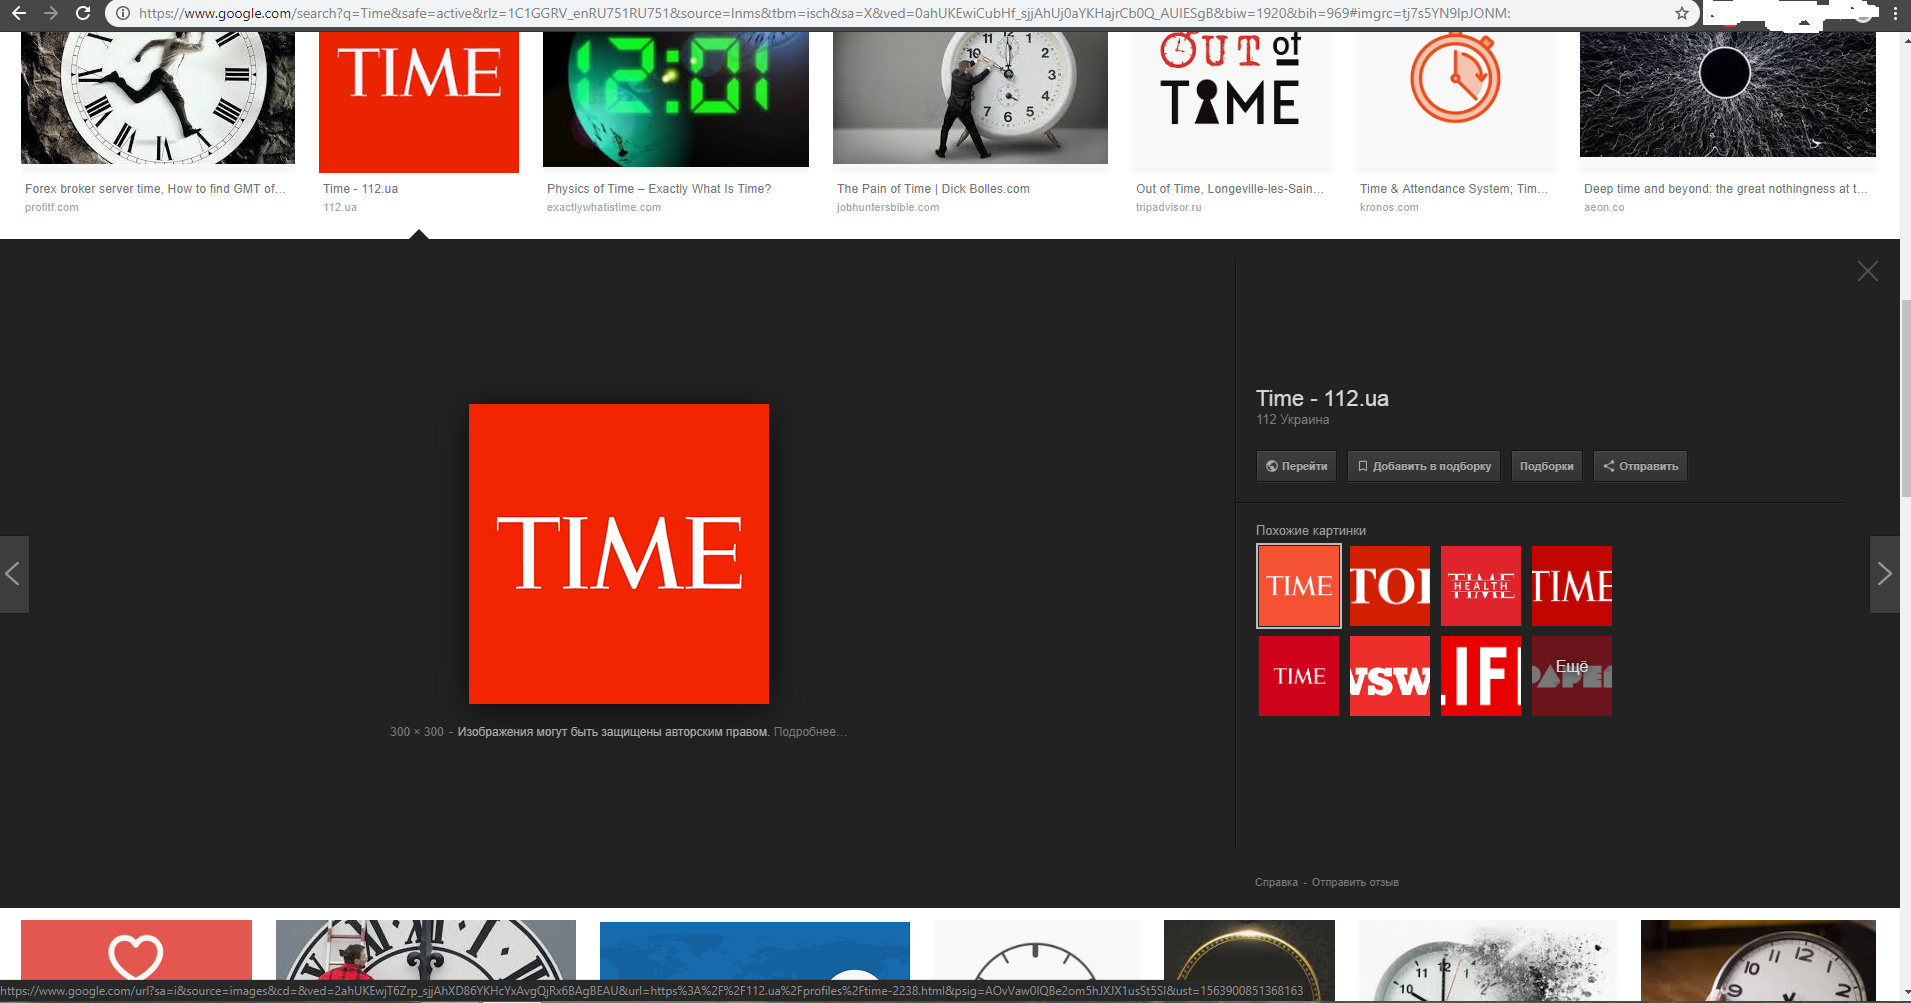Reload the page with the refresh icon
Image resolution: width=1911 pixels, height=1003 pixels.
tap(83, 13)
